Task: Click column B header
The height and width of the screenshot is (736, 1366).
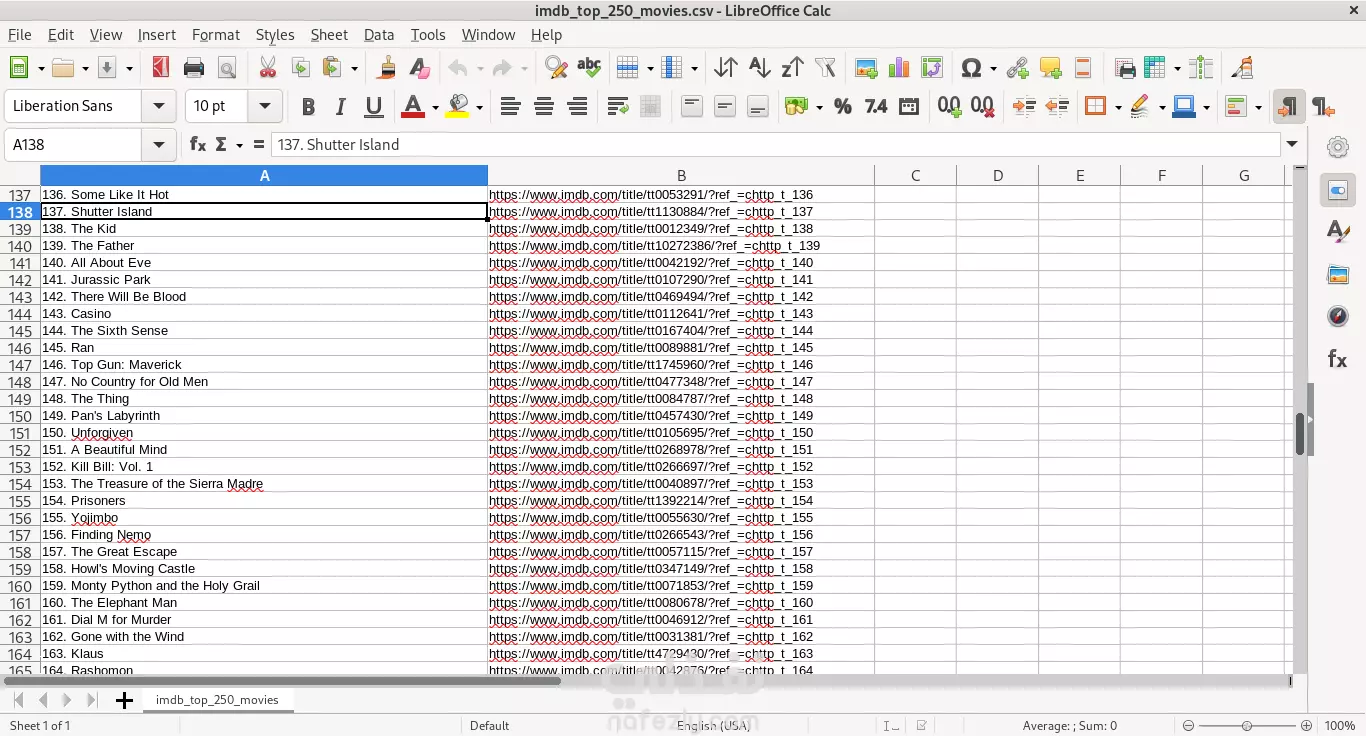Action: pyautogui.click(x=681, y=176)
